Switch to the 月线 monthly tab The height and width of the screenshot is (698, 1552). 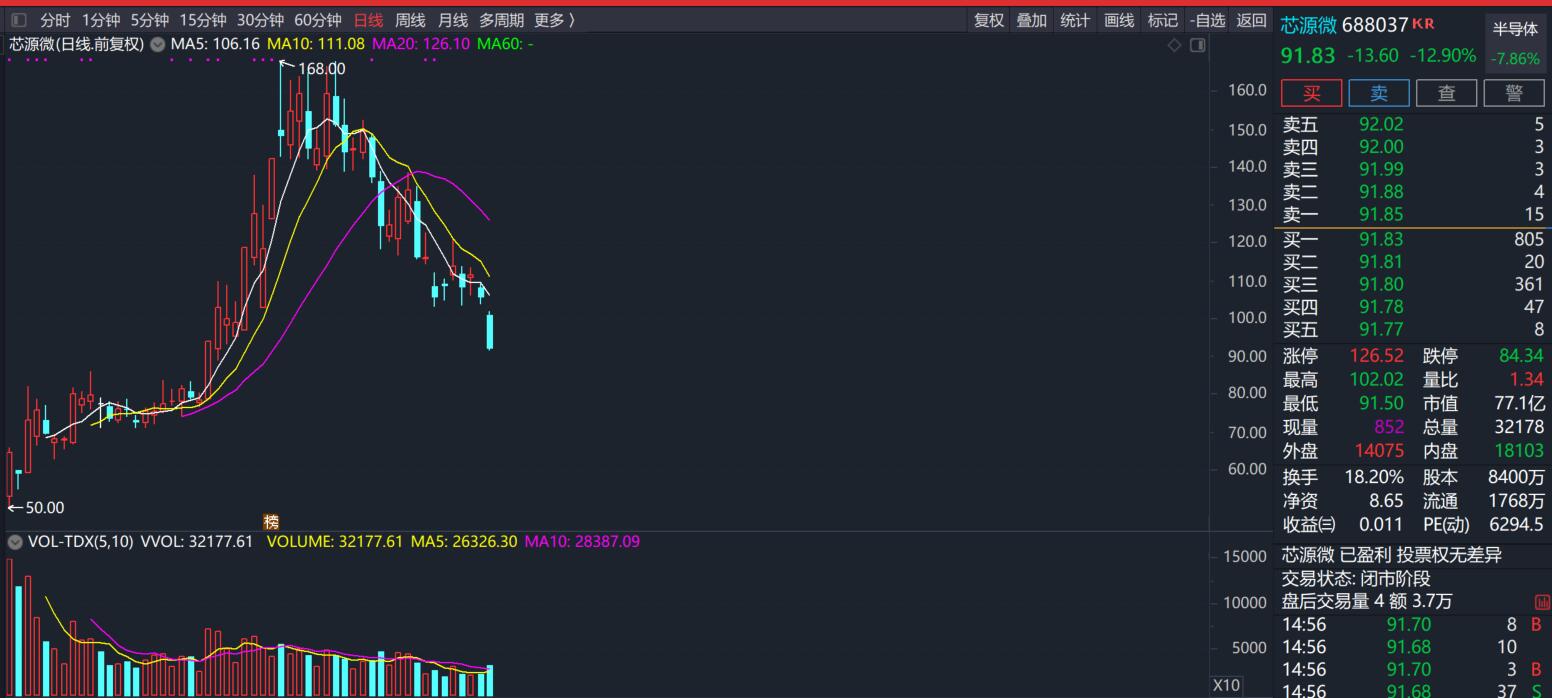pyautogui.click(x=453, y=20)
